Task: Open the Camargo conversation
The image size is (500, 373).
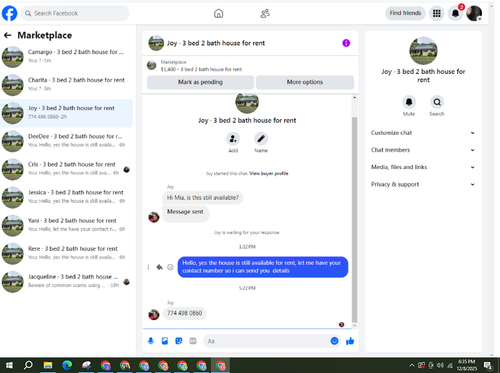Action: tap(67, 56)
